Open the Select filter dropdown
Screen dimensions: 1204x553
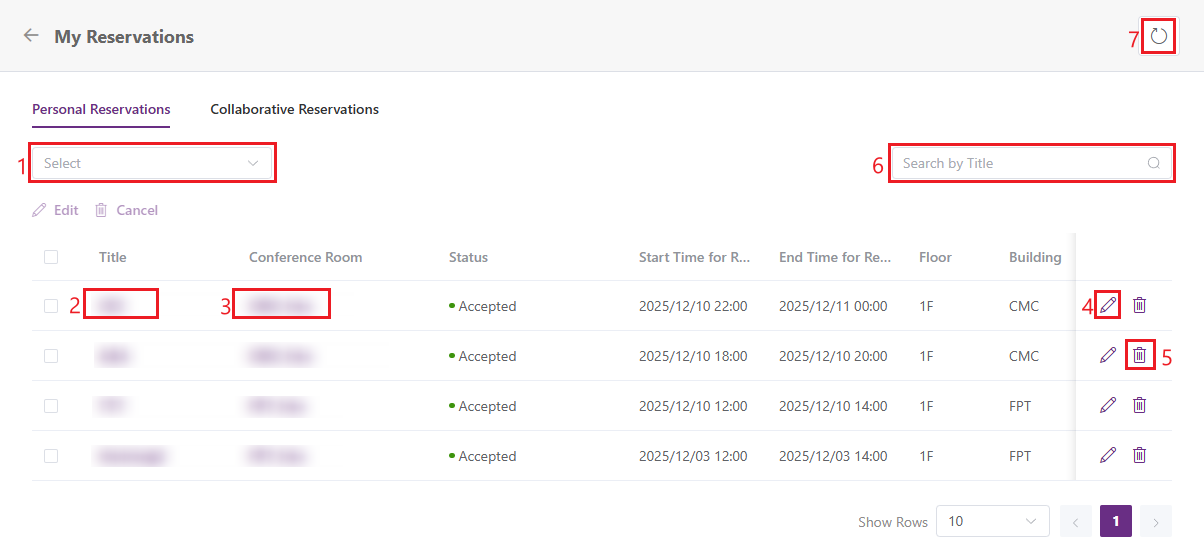click(152, 163)
